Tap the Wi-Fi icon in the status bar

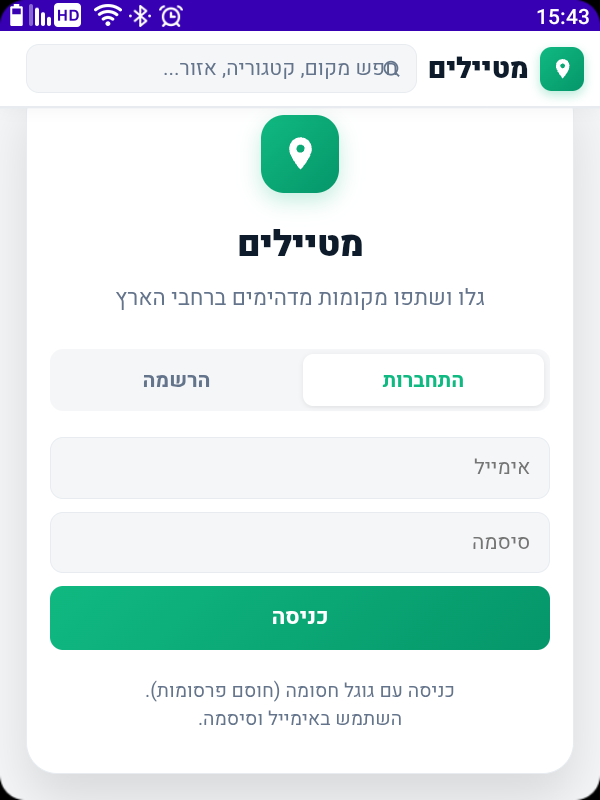108,14
